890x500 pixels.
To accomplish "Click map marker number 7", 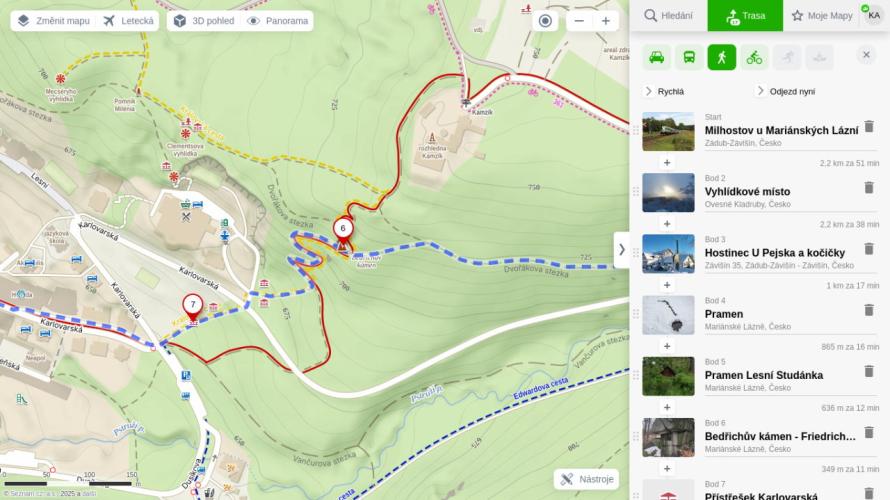I will pyautogui.click(x=193, y=307).
